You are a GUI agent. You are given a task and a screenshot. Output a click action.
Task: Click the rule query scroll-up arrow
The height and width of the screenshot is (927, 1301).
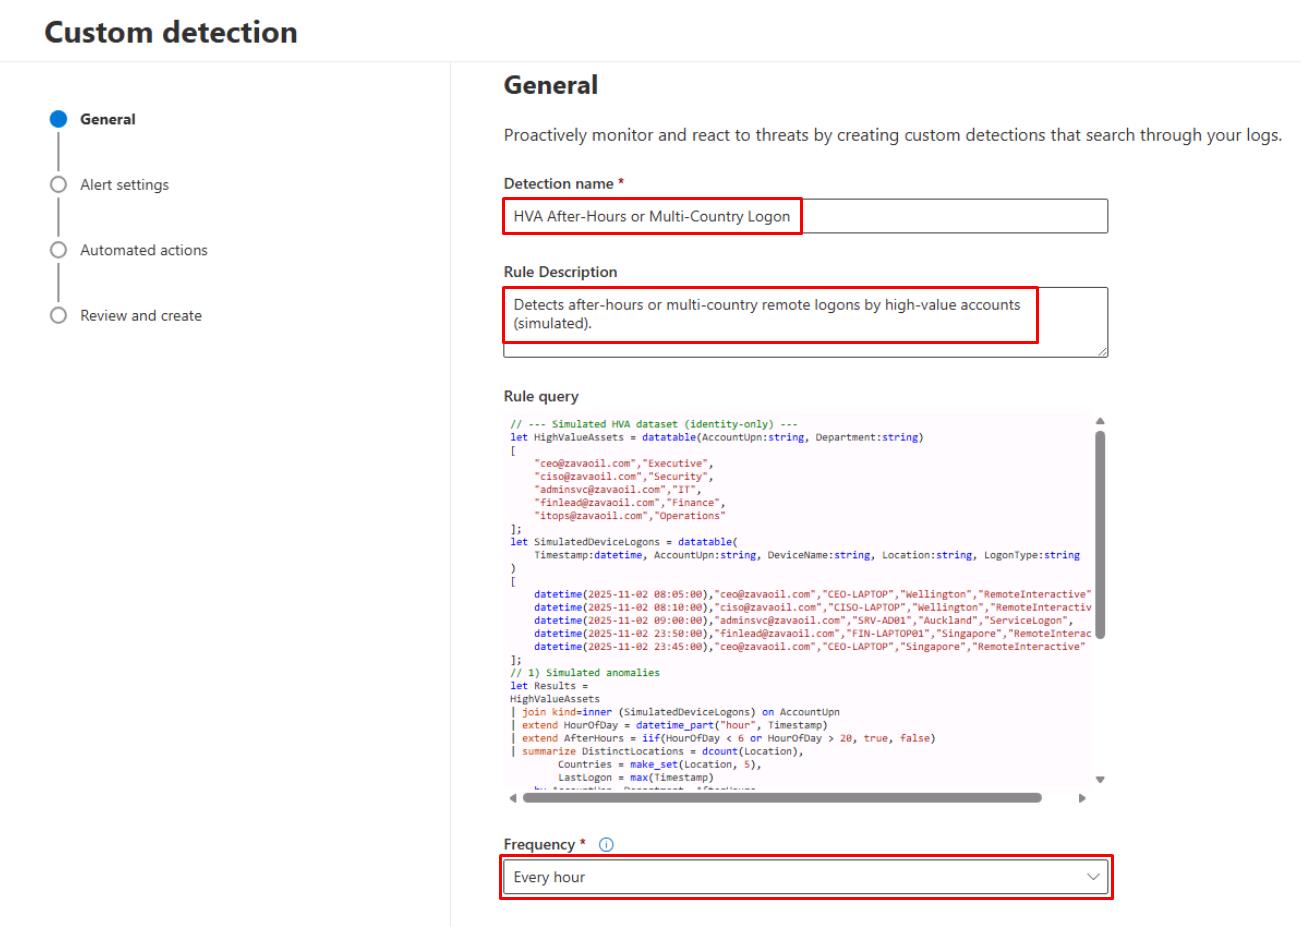[x=1100, y=422]
